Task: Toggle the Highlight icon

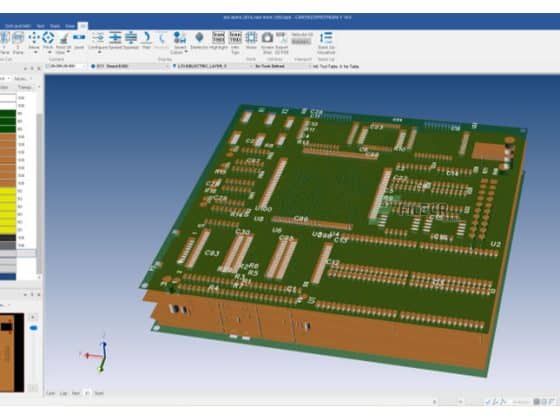Action: point(218,38)
